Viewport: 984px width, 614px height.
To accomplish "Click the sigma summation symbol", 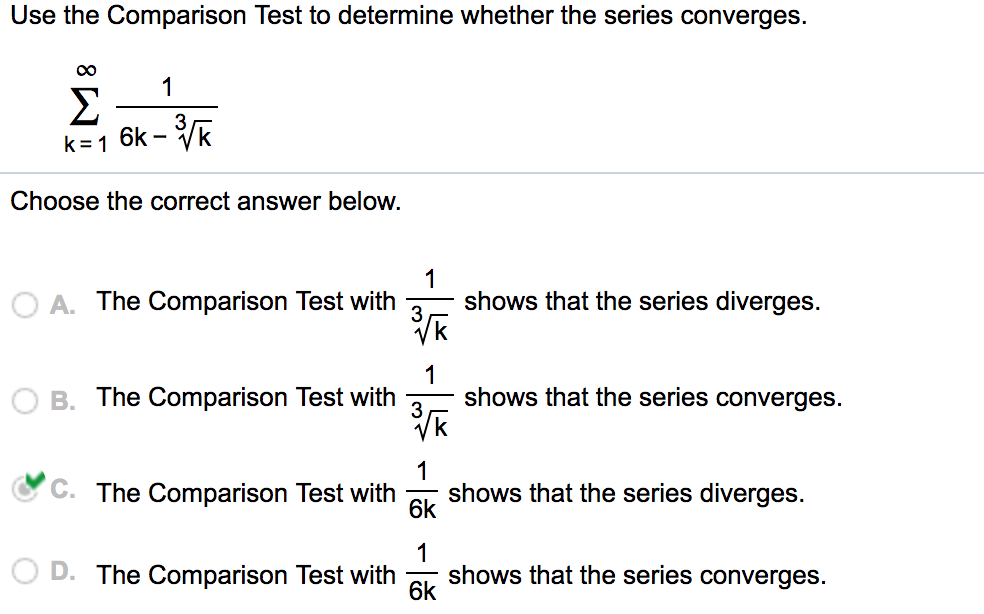I will [x=85, y=105].
